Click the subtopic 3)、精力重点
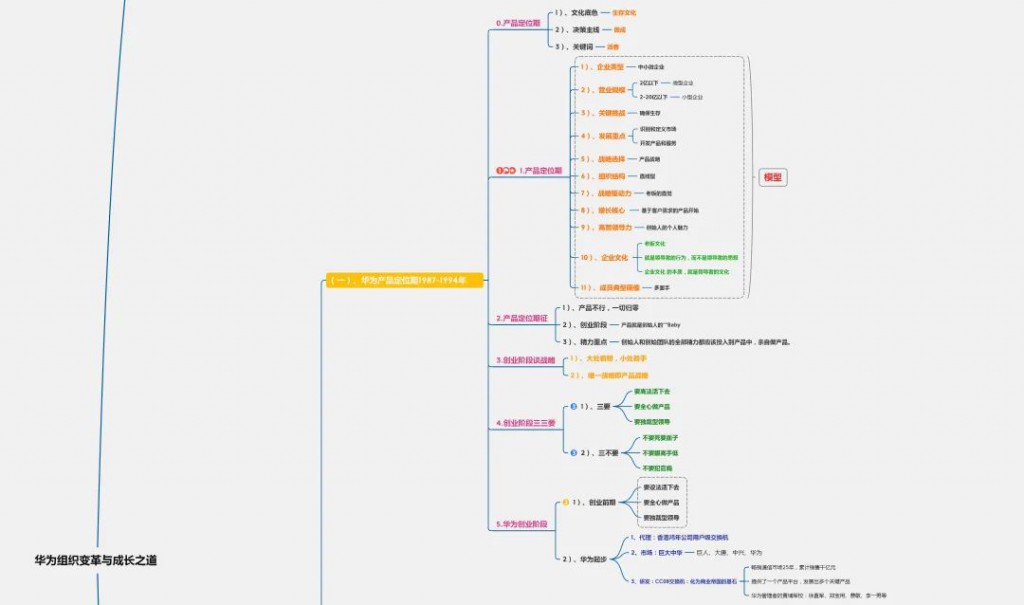This screenshot has height=605, width=1024. pos(584,342)
